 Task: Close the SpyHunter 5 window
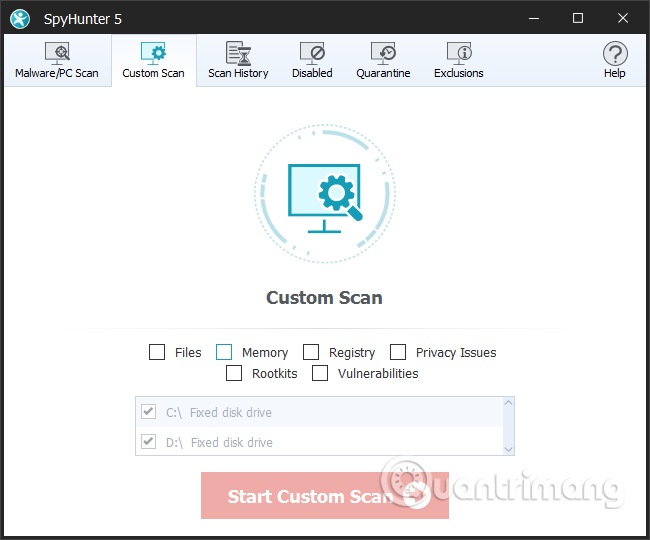(623, 18)
